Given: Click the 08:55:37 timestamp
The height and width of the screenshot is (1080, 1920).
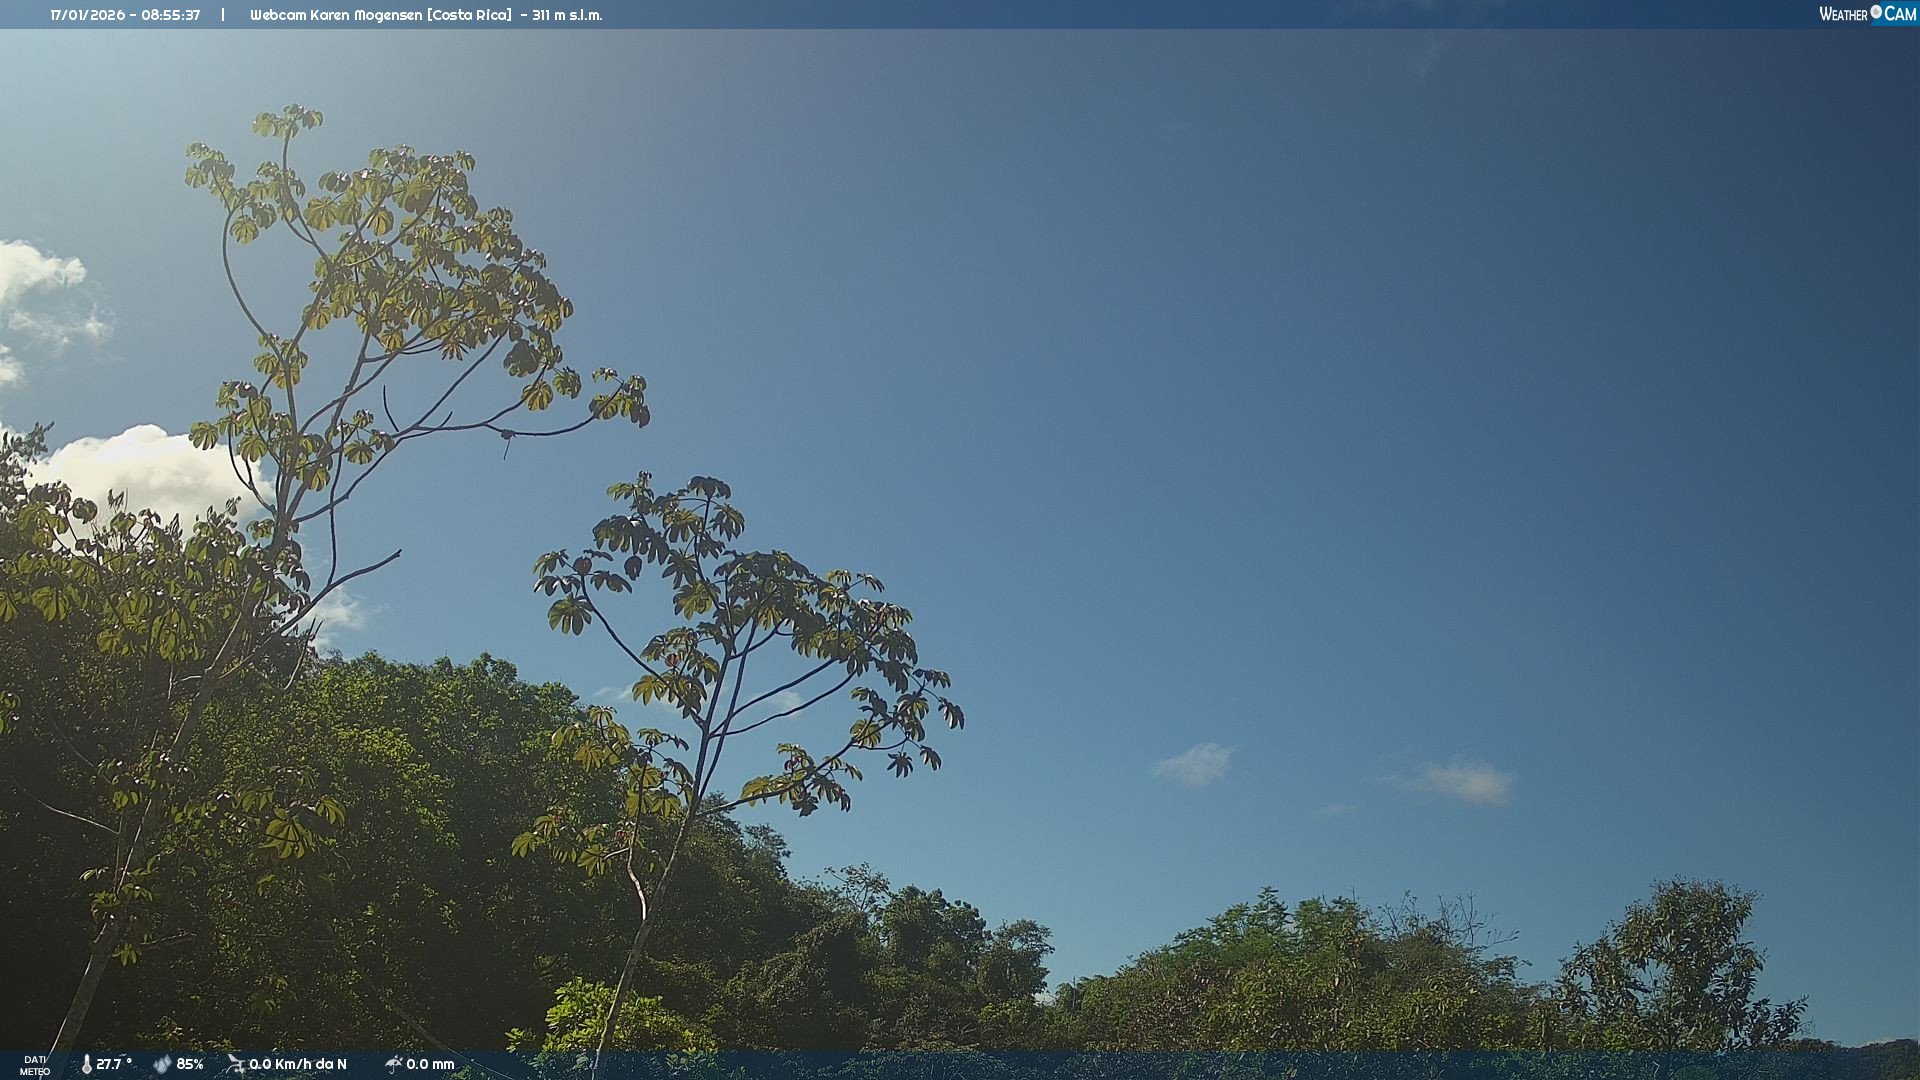Looking at the screenshot, I should [171, 15].
